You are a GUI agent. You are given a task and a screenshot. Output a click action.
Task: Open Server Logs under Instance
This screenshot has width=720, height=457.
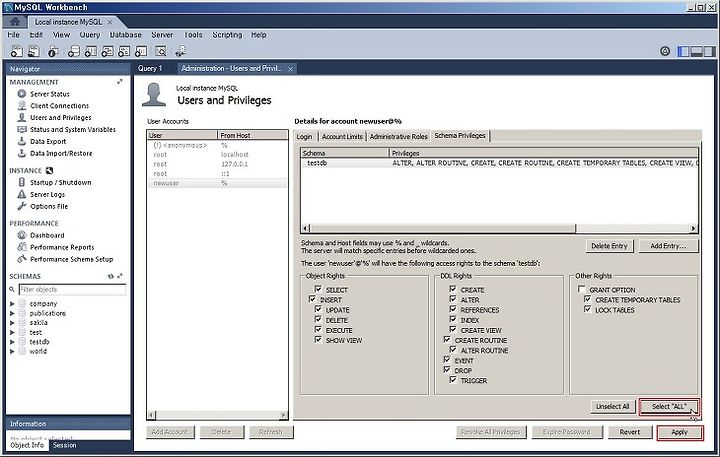[x=47, y=194]
